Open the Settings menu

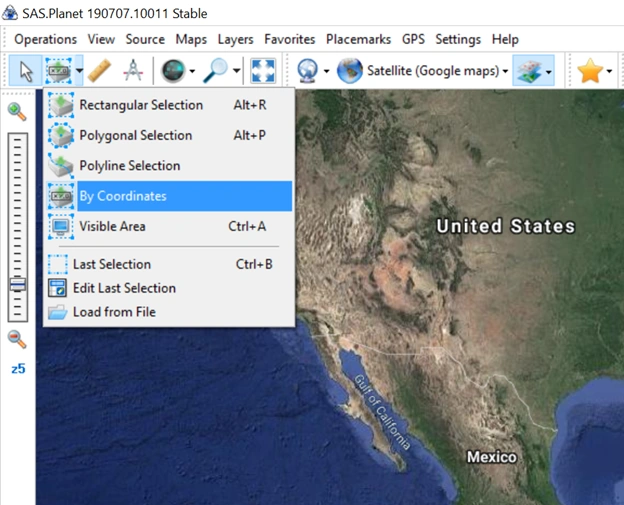pyautogui.click(x=458, y=39)
